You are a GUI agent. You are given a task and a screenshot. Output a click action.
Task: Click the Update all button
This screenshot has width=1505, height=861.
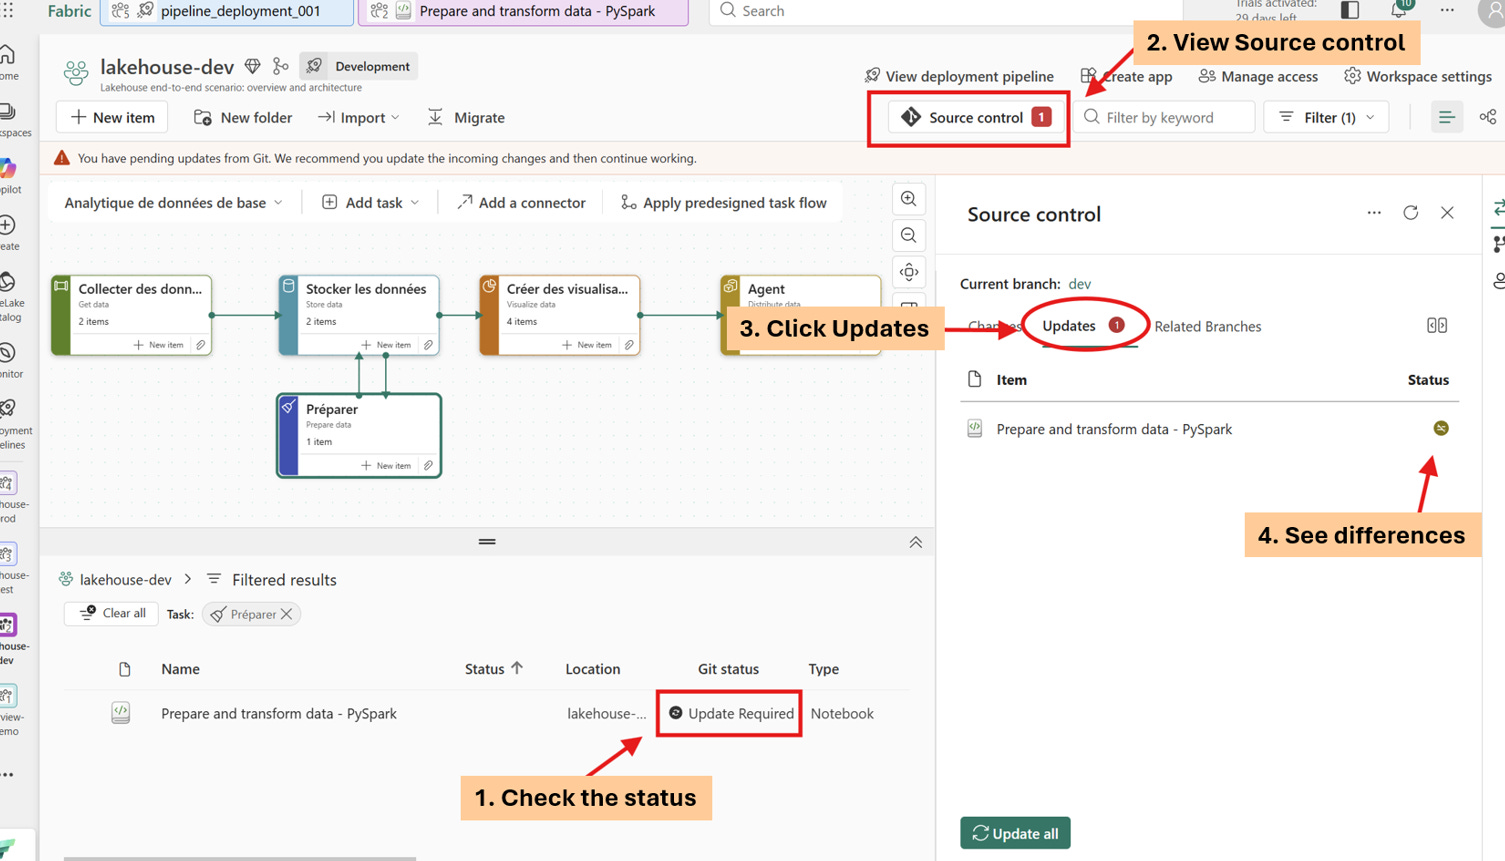click(1015, 833)
